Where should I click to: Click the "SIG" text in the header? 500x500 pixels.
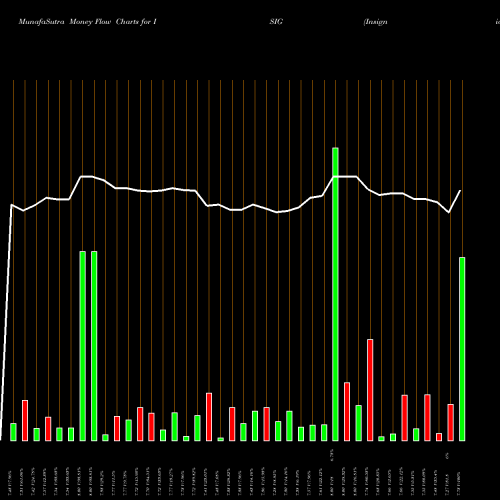coord(276,22)
